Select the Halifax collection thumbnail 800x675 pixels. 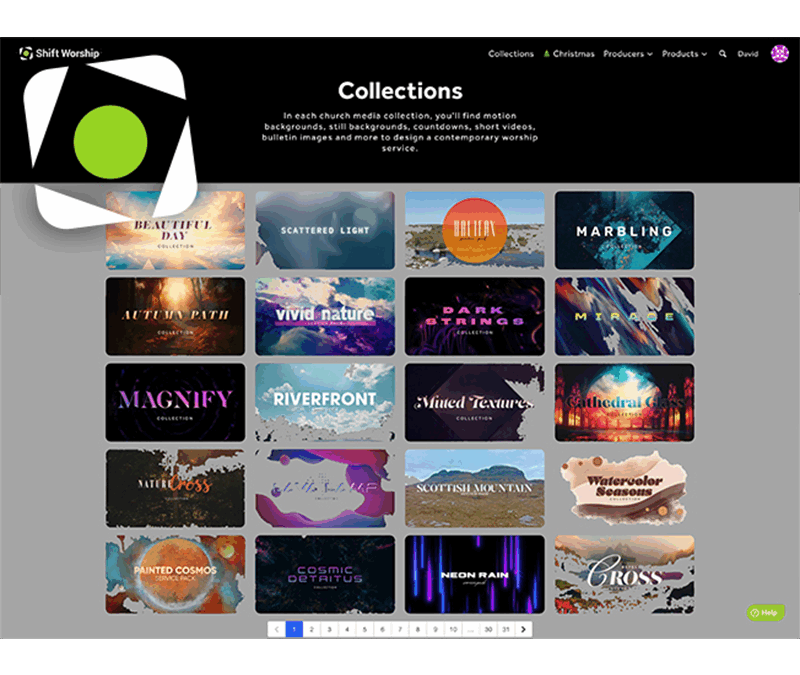474,230
